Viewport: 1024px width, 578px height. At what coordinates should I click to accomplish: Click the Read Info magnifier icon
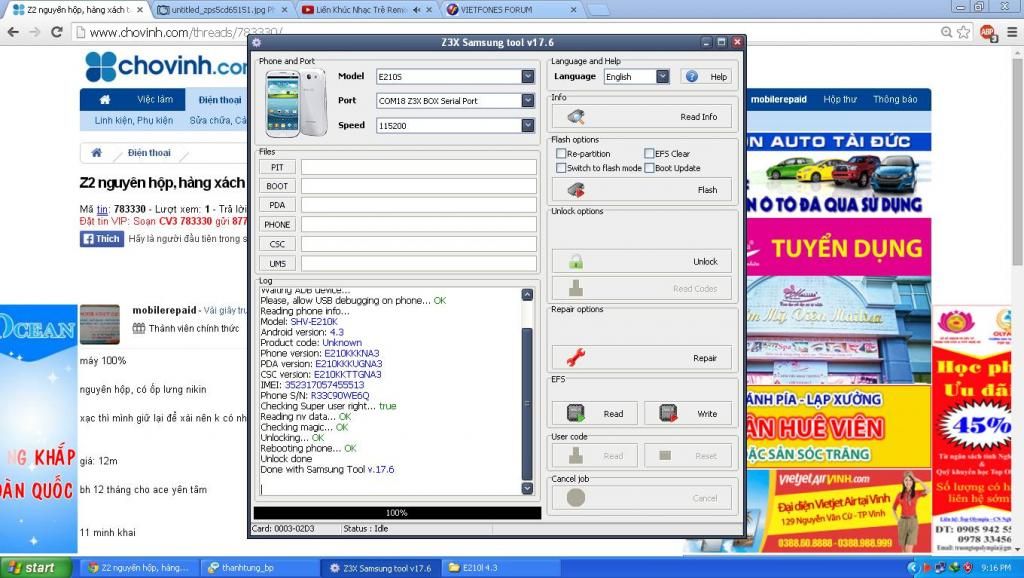pyautogui.click(x=575, y=117)
